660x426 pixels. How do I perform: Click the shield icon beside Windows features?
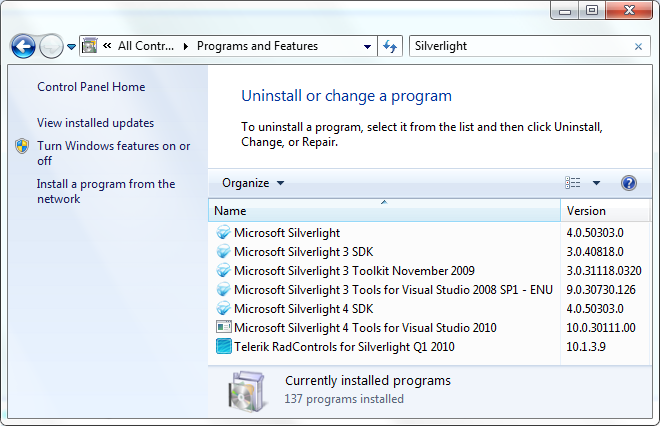22,146
